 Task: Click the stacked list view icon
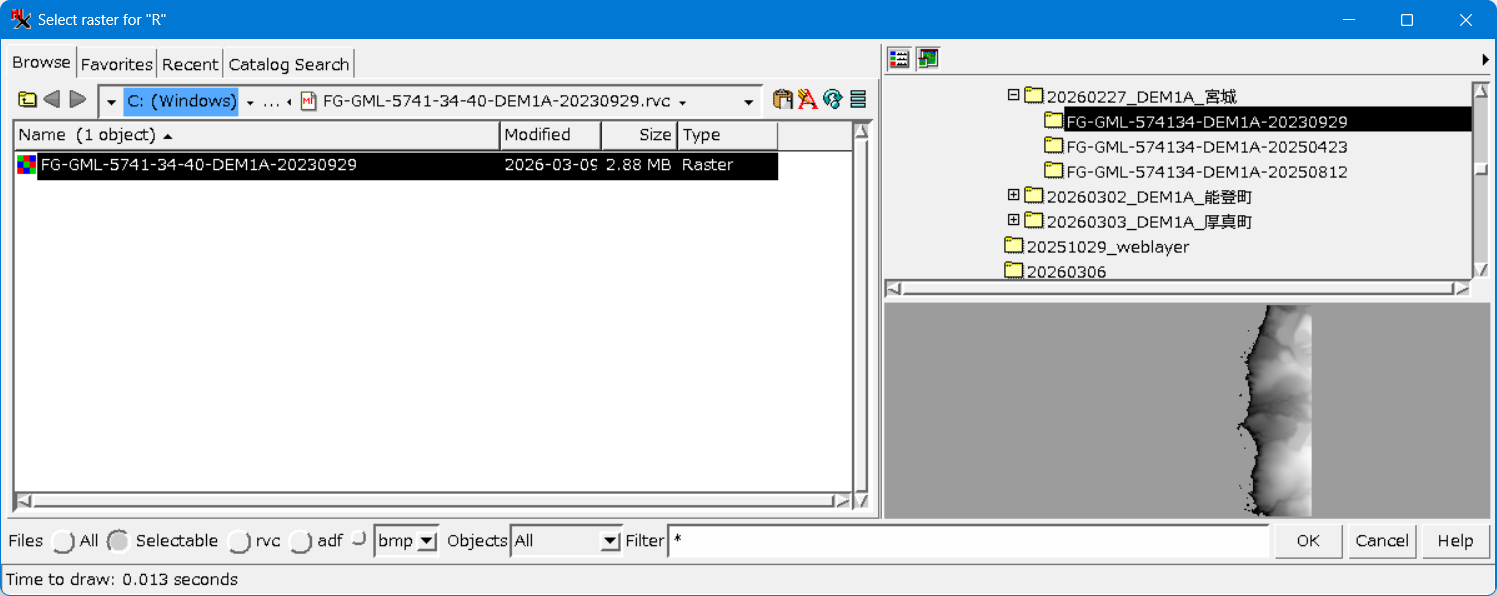[x=857, y=100]
